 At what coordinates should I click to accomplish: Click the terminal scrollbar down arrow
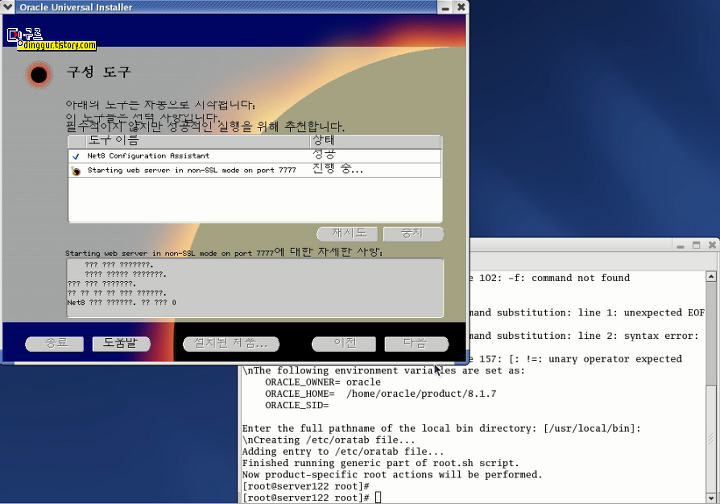(x=711, y=497)
